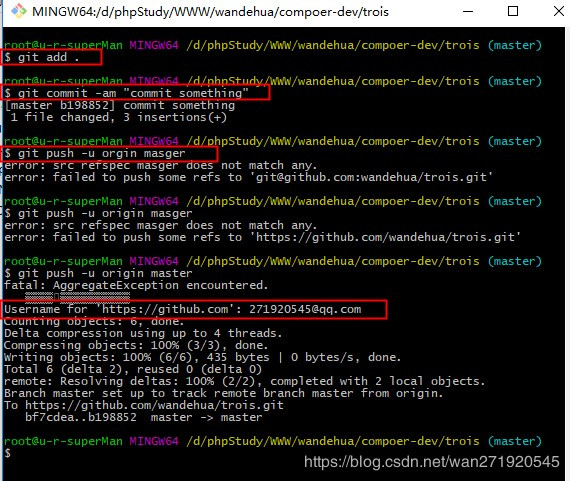Viewport: 570px width, 481px height.
Task: Click 'bf7cdea..b198852 master -> master' line
Action: tap(144, 417)
